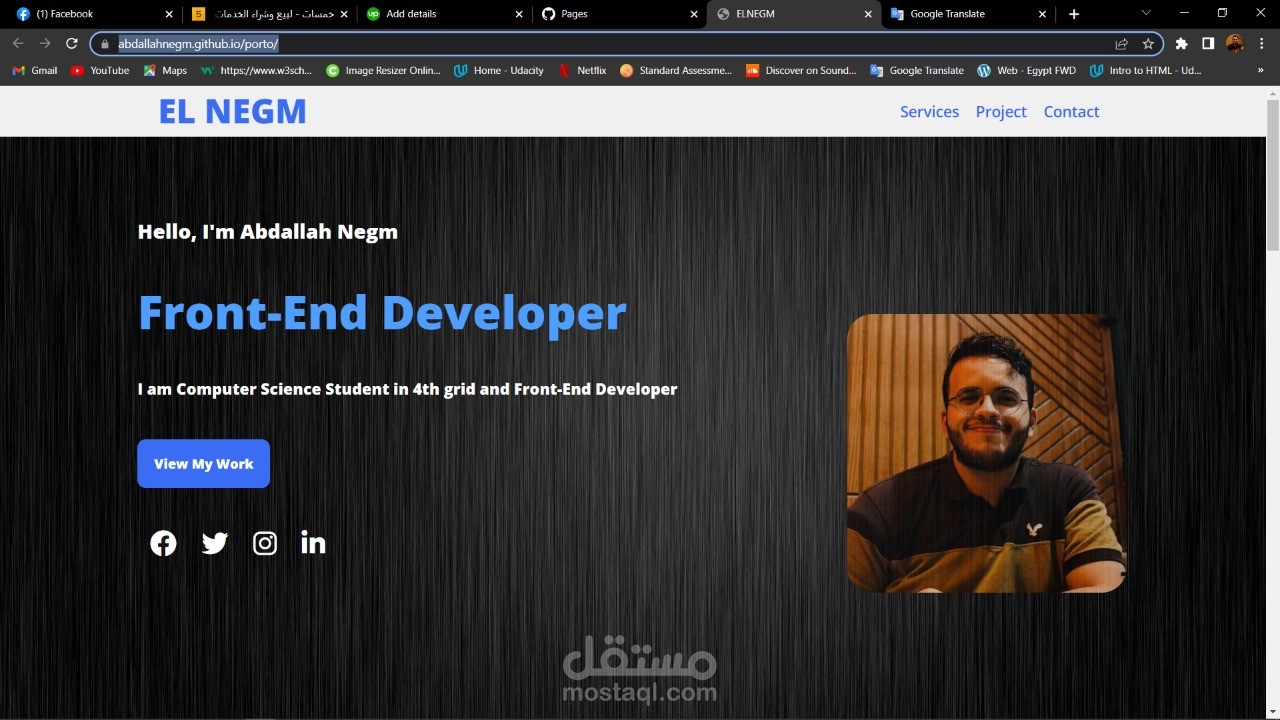Open the Facebook social icon link
The height and width of the screenshot is (720, 1280).
(163, 543)
